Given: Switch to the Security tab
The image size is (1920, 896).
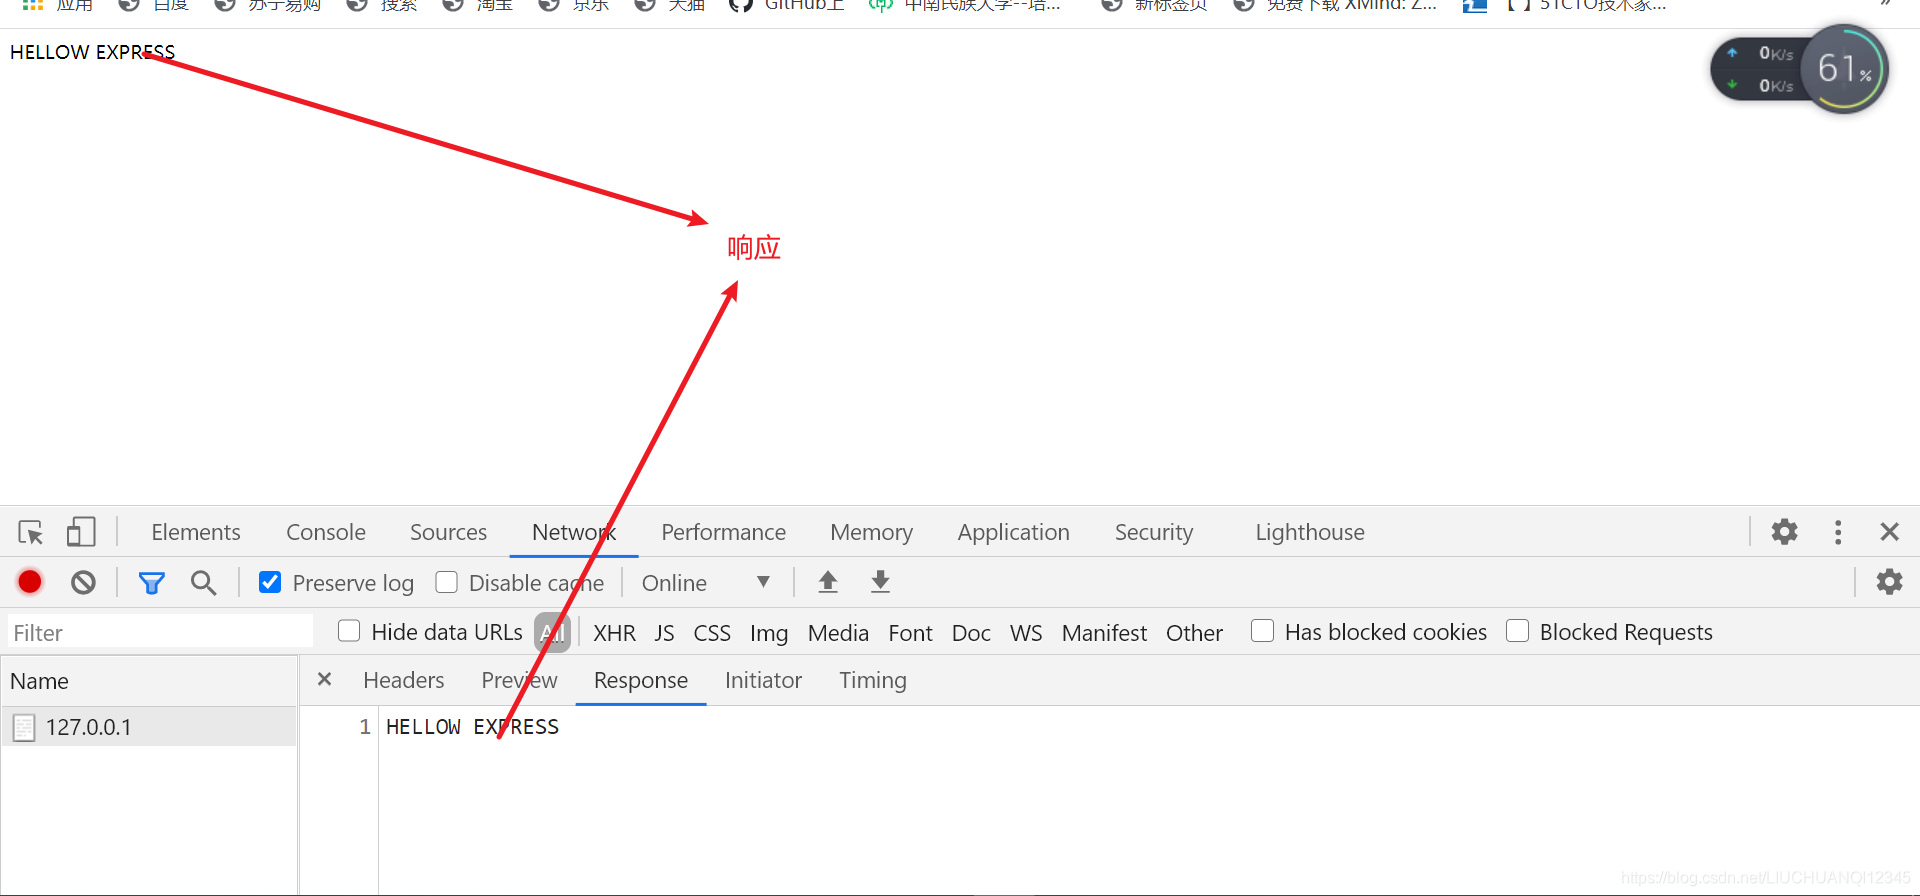Looking at the screenshot, I should click(1154, 532).
